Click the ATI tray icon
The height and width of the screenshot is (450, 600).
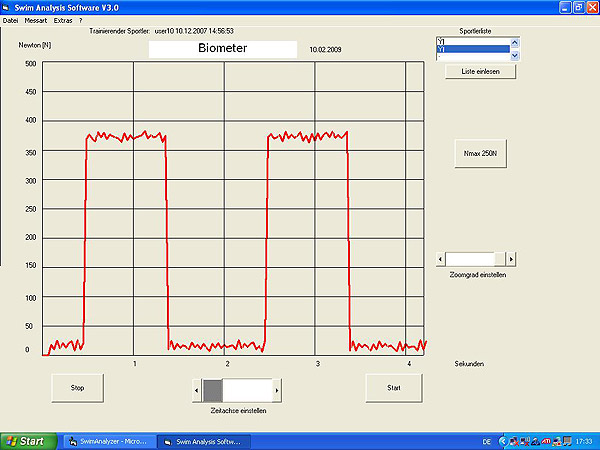(547, 440)
